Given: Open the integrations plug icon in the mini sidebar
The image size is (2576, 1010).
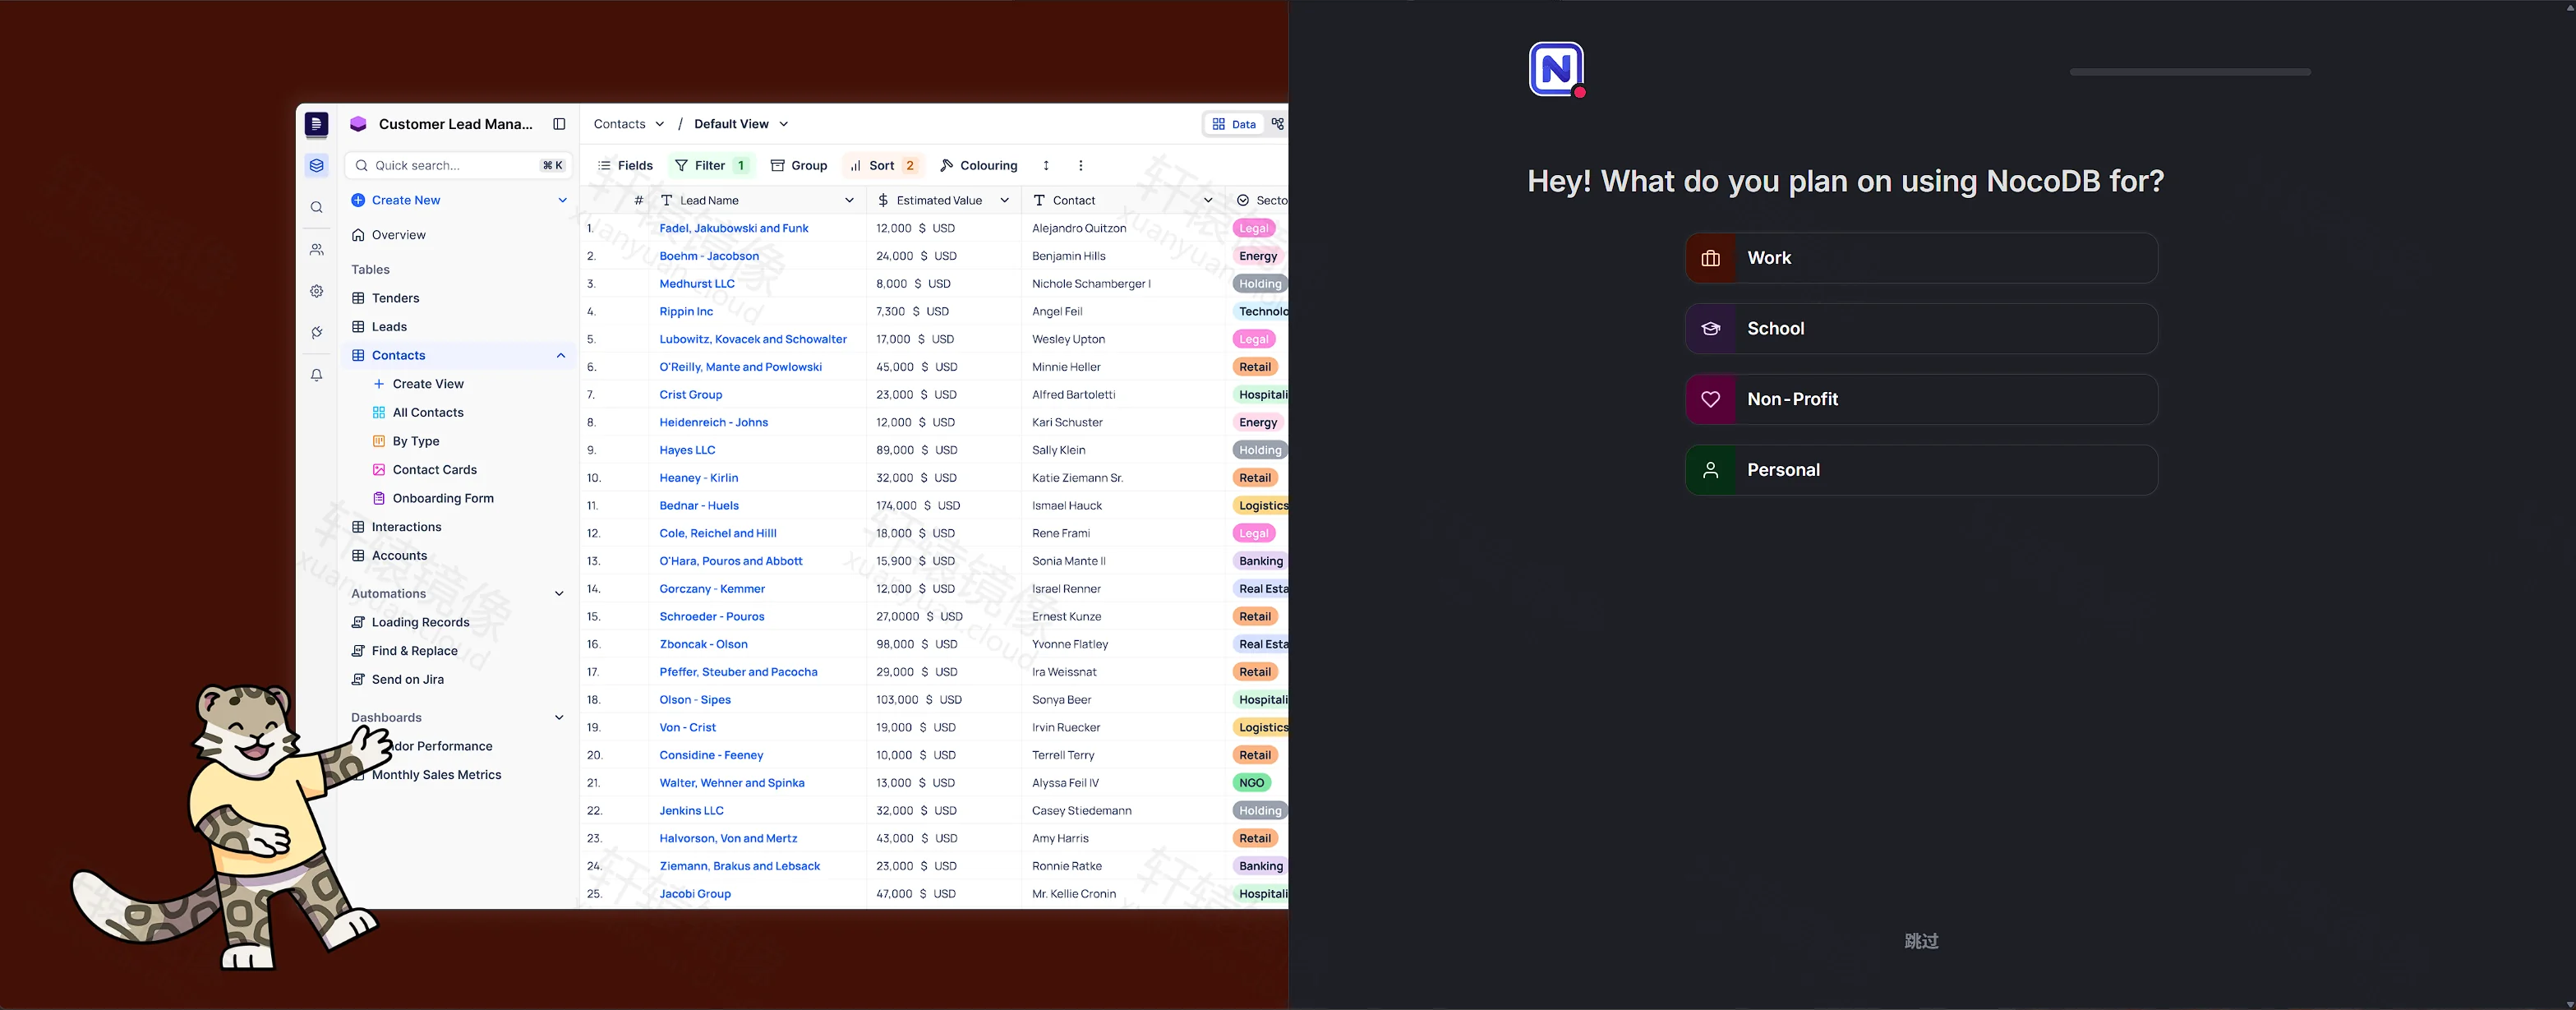Looking at the screenshot, I should click(x=316, y=333).
